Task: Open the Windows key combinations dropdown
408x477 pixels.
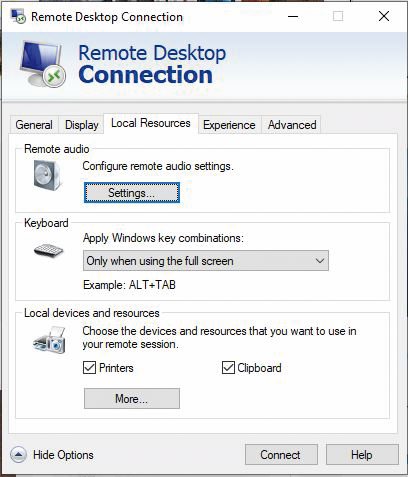Action: (x=206, y=261)
